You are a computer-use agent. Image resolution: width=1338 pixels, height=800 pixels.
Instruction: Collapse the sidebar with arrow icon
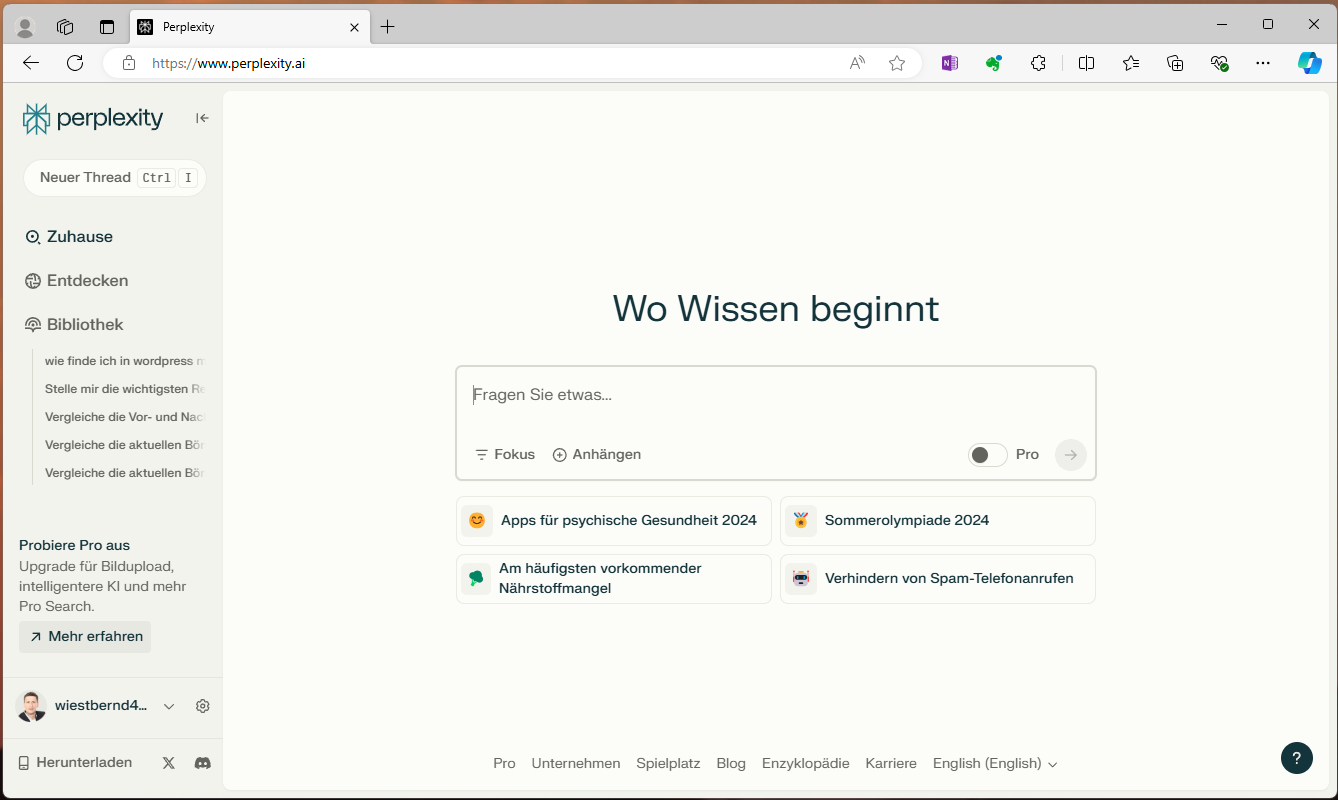point(202,118)
